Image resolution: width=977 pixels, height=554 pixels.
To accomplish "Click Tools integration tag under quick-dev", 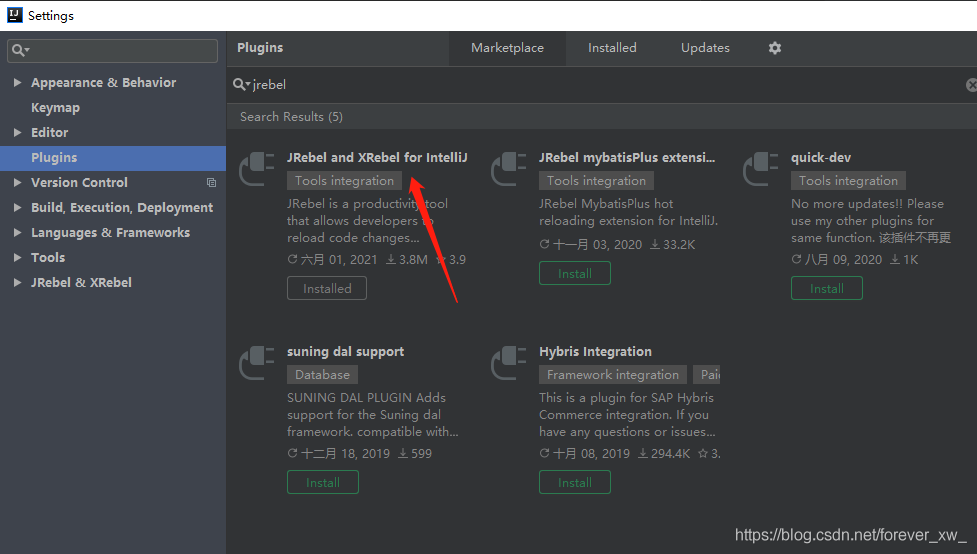I will click(848, 181).
